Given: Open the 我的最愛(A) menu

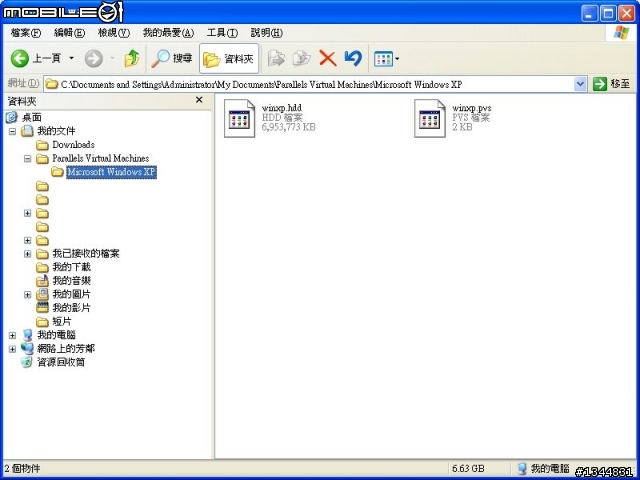Looking at the screenshot, I should 168,33.
